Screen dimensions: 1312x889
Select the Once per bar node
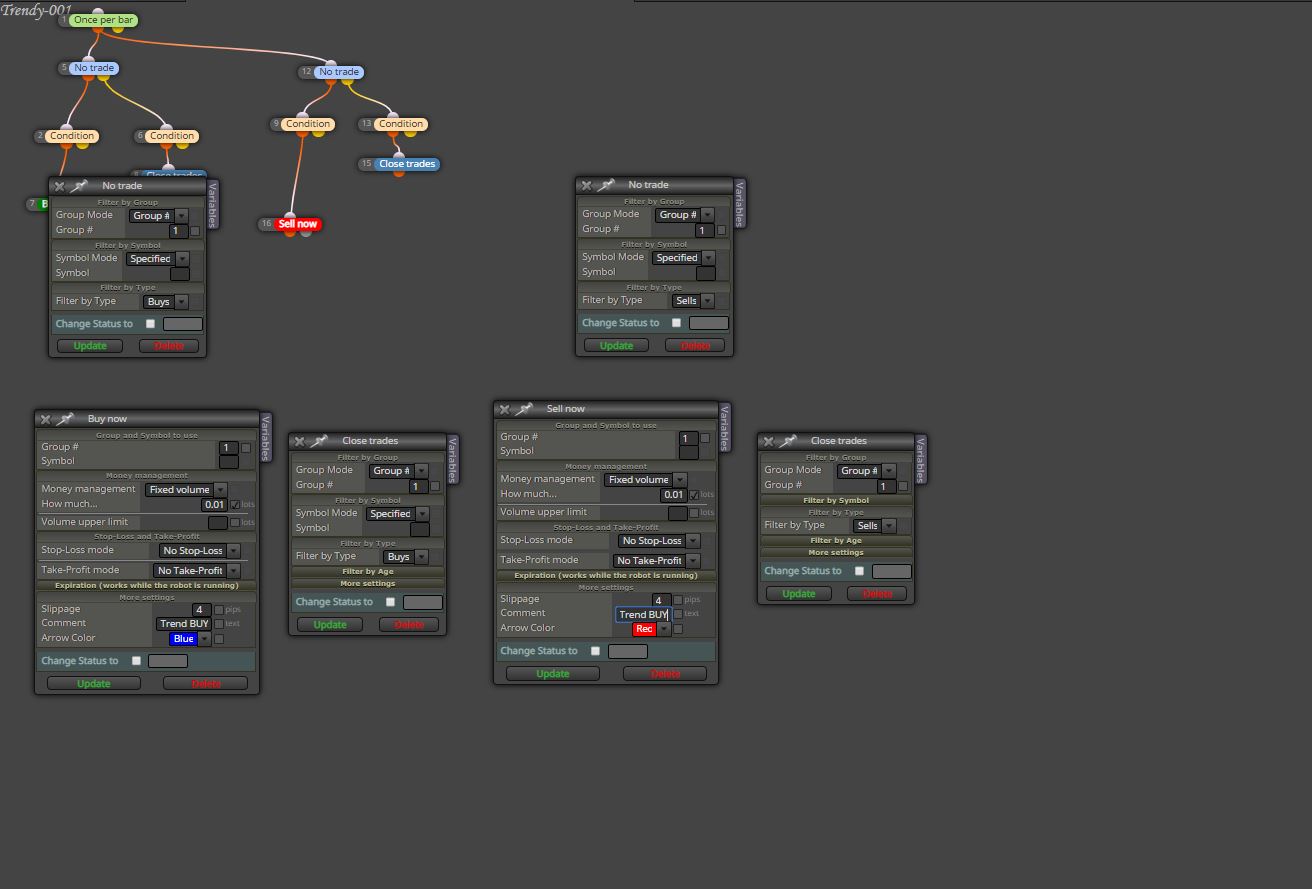[x=103, y=20]
